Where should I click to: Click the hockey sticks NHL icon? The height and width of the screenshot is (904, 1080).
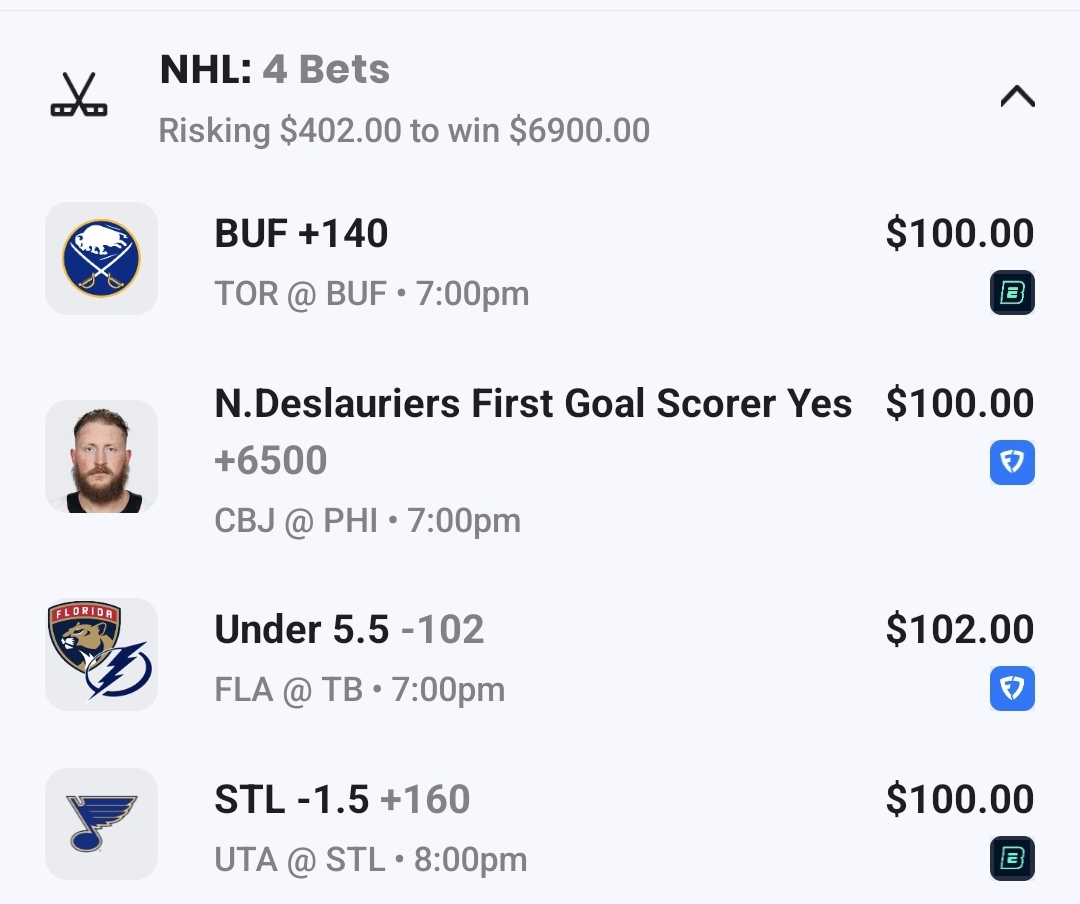[x=79, y=96]
